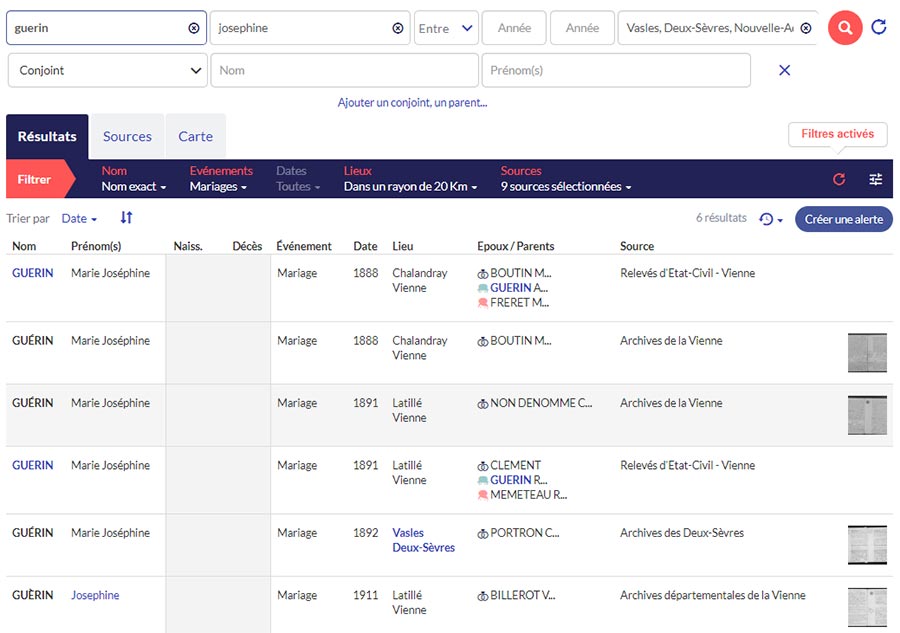Click the refresh icon beside search button
The image size is (900, 633).
[879, 28]
